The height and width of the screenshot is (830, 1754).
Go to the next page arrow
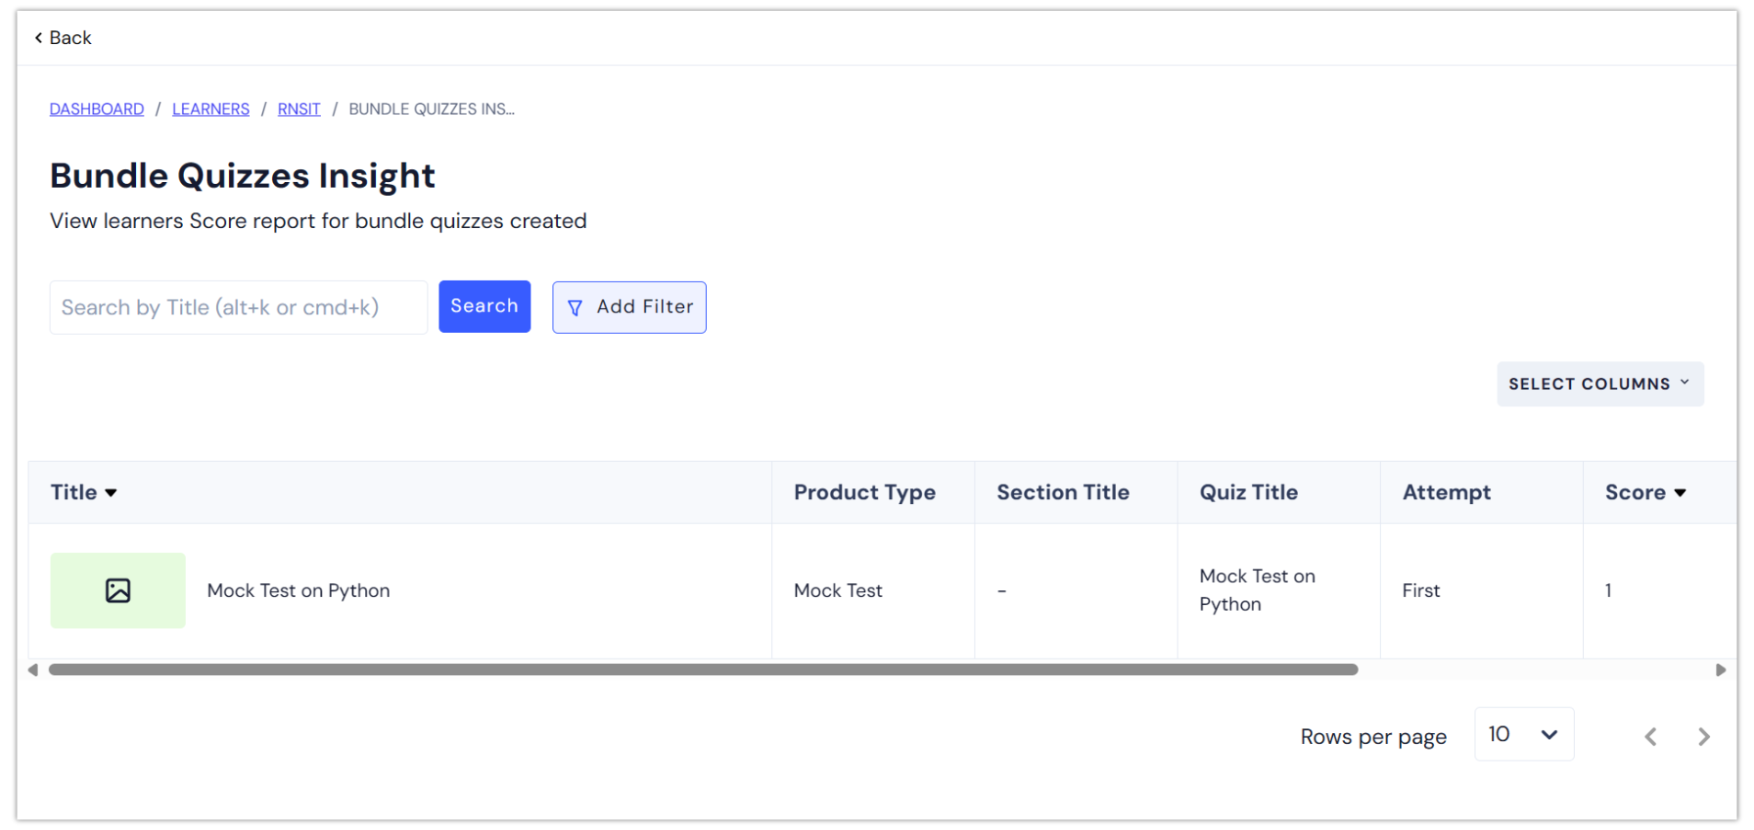pyautogui.click(x=1704, y=737)
